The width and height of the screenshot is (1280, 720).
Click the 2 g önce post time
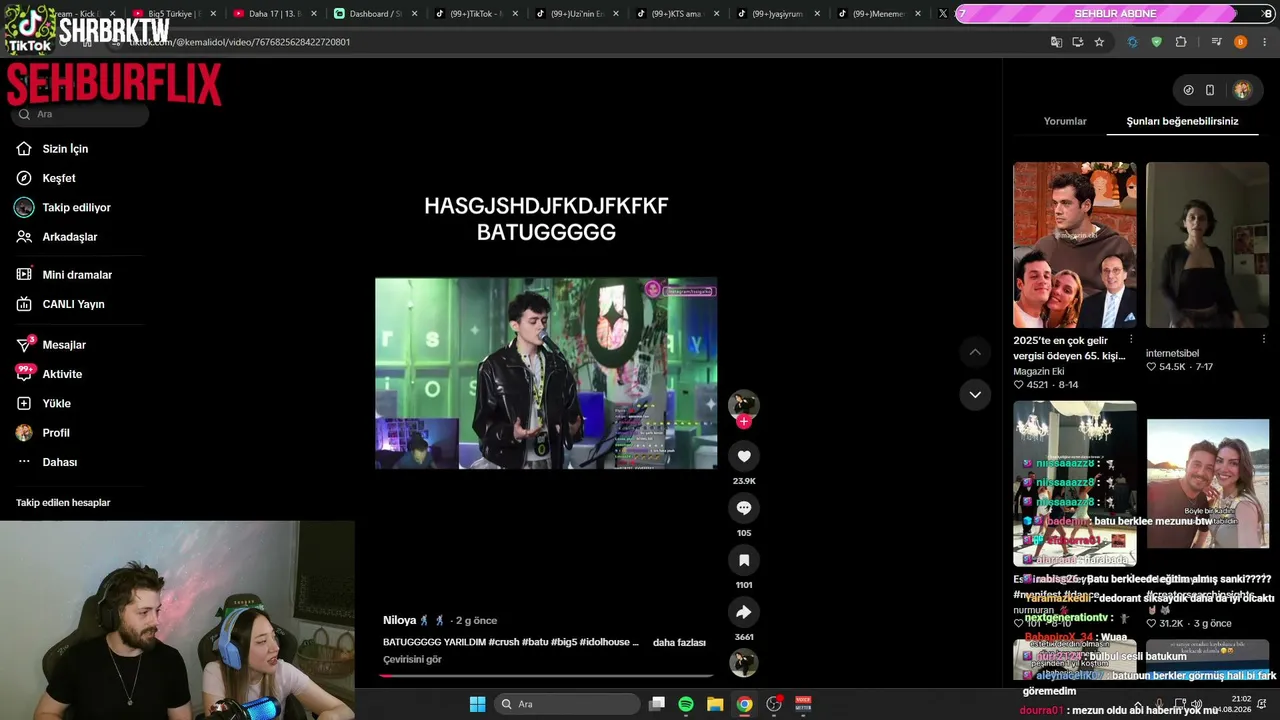coord(477,621)
